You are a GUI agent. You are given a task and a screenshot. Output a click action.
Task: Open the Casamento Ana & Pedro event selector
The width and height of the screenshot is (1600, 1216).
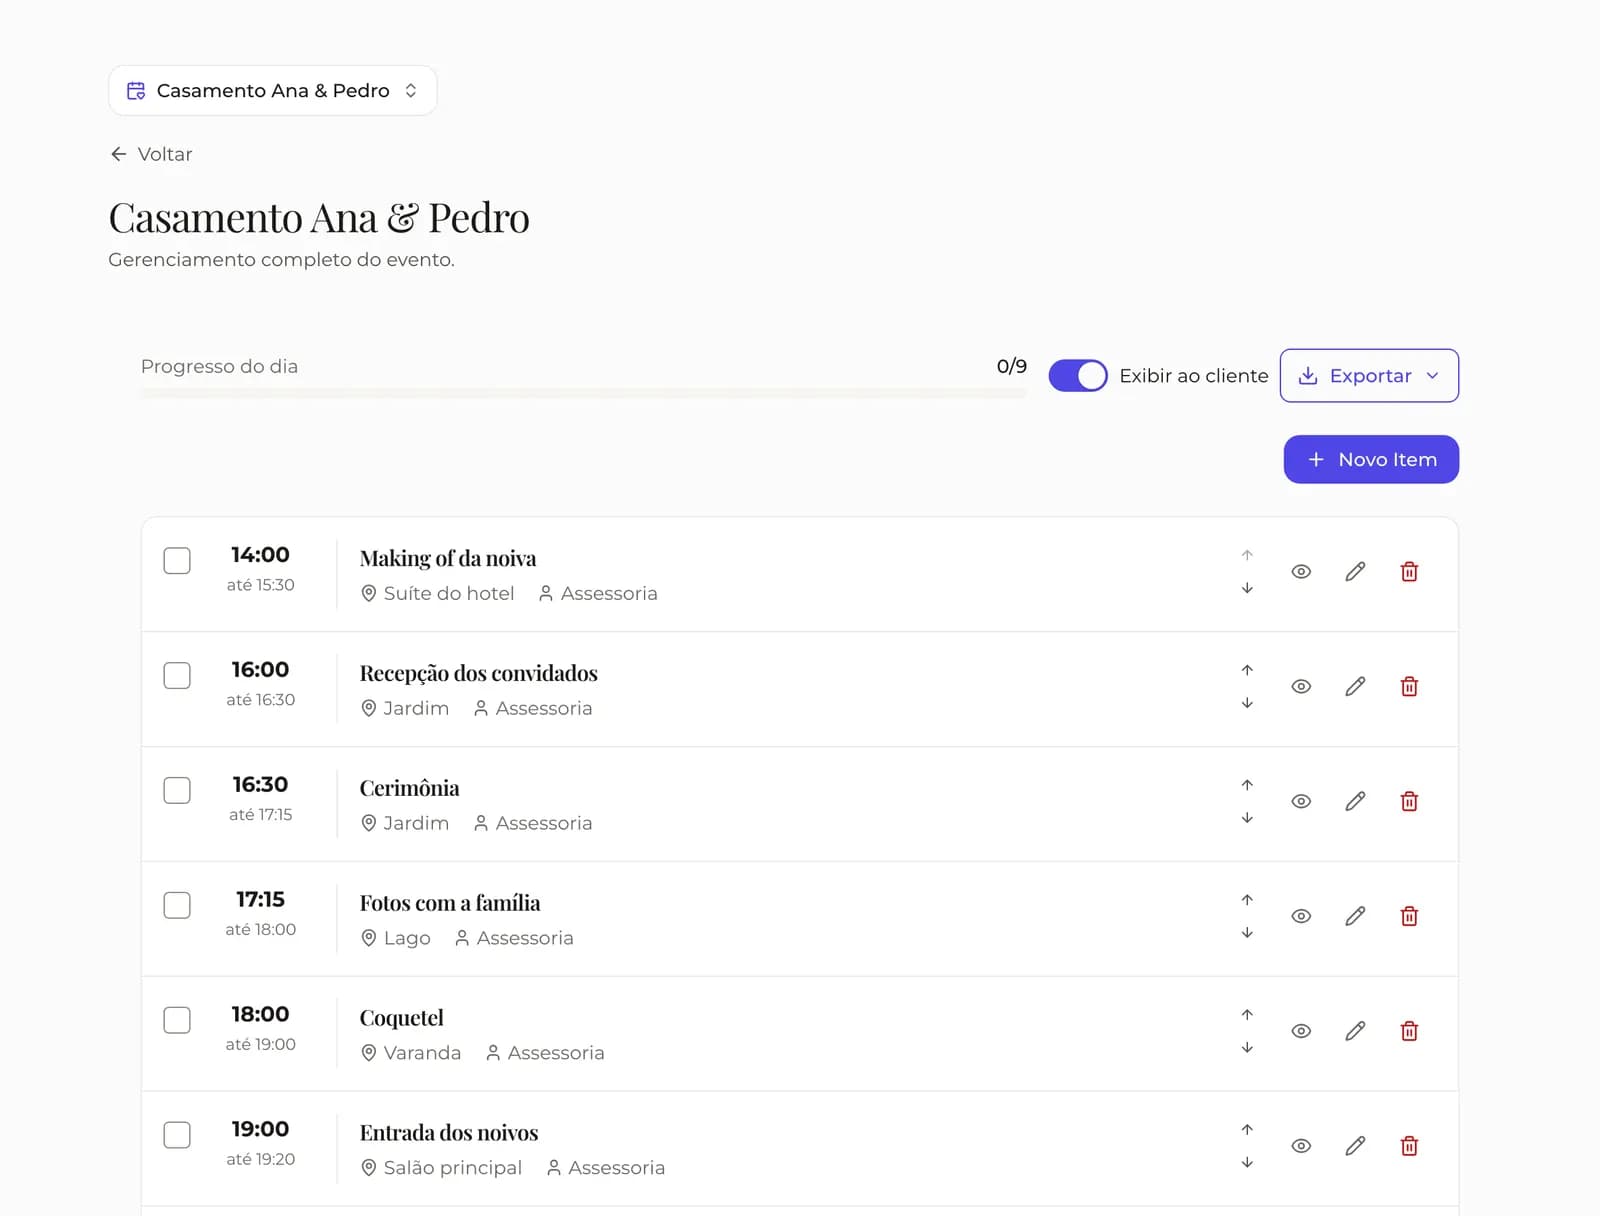point(273,91)
